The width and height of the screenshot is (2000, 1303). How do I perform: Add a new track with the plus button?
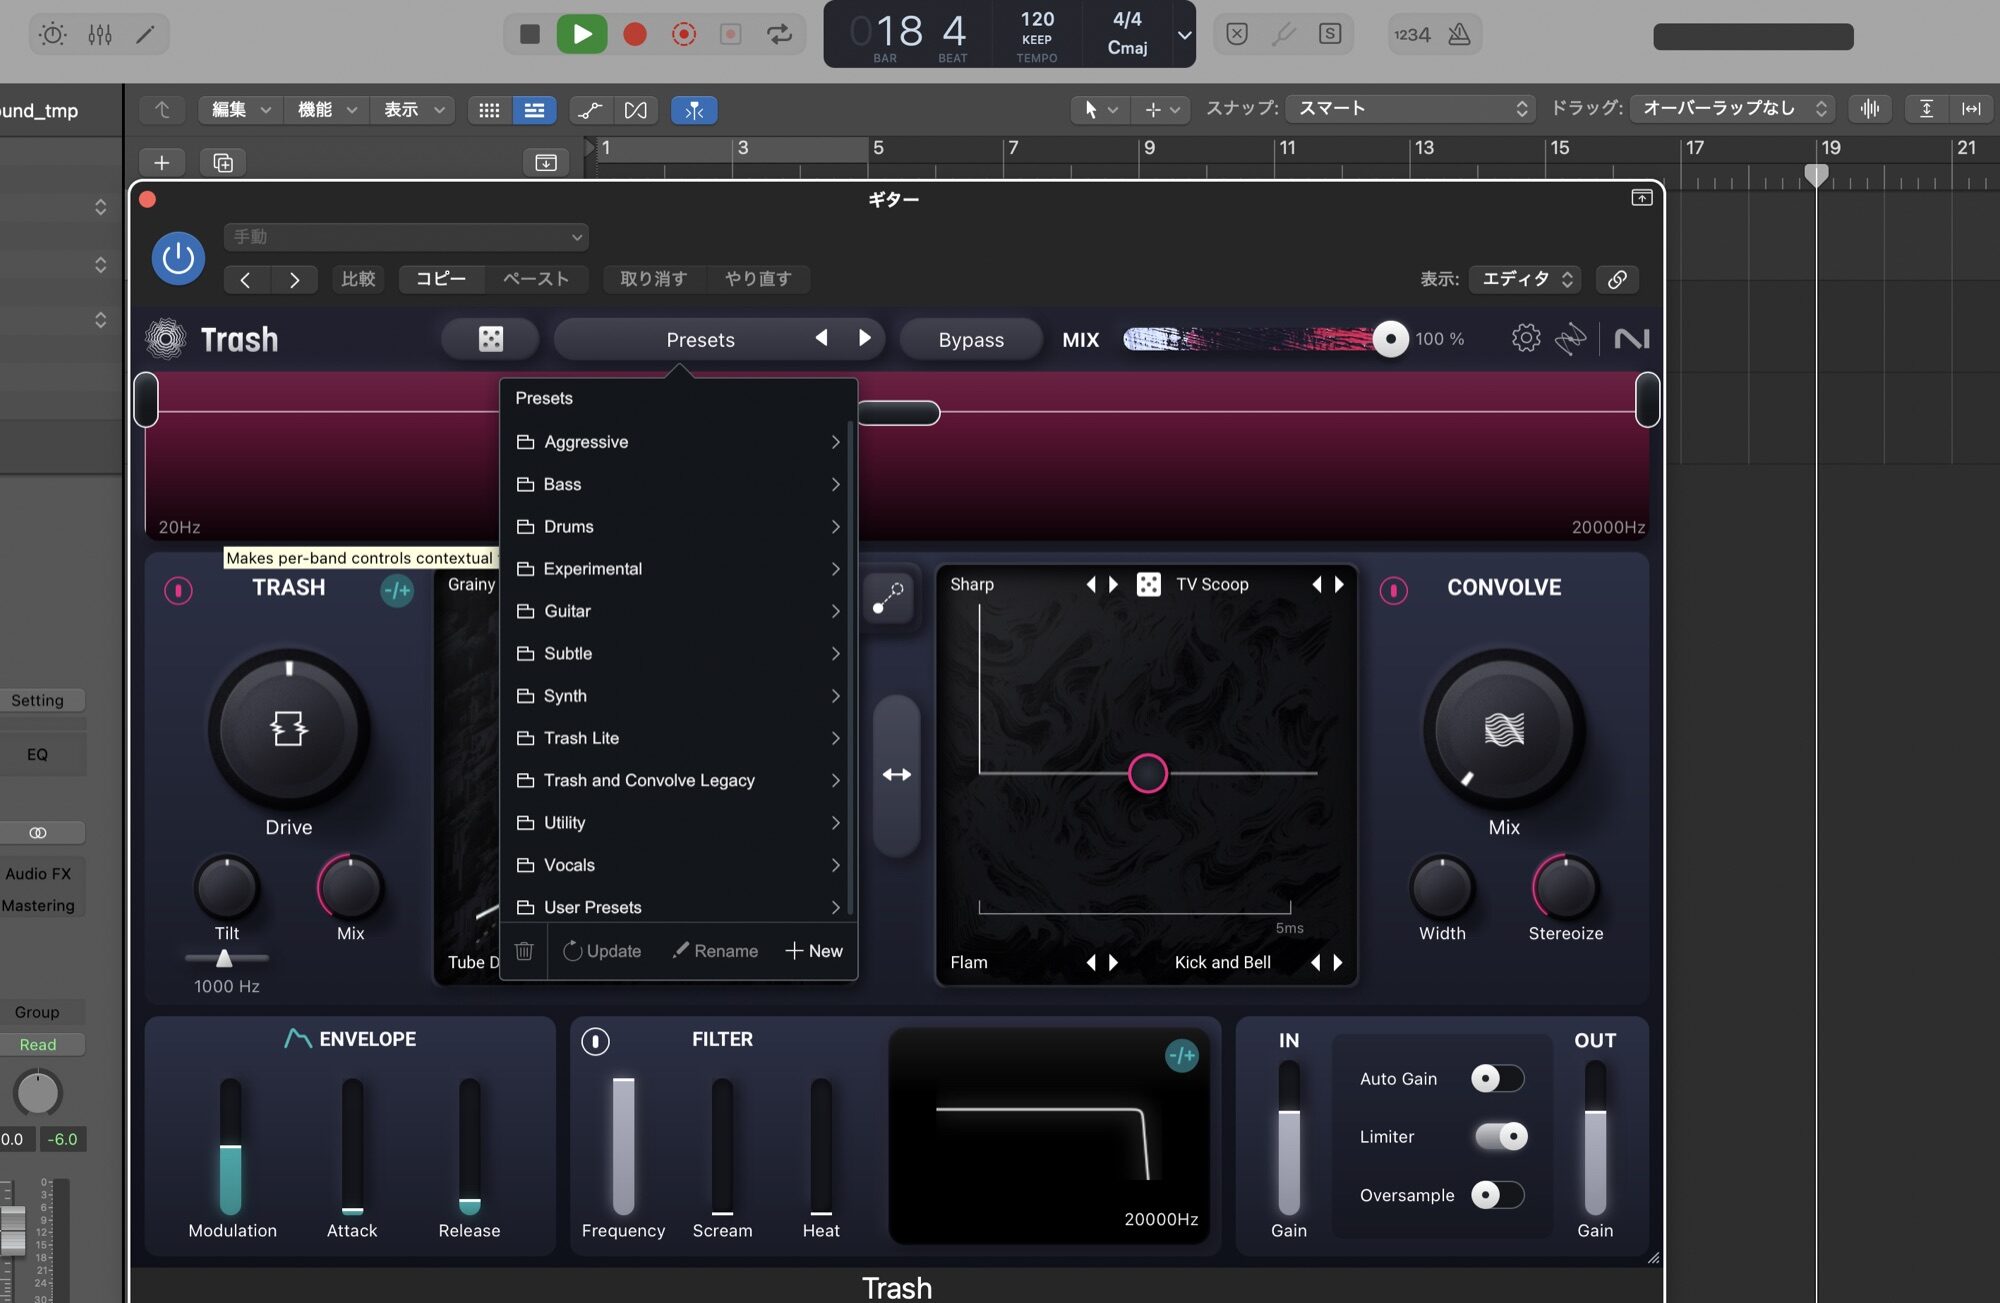(x=162, y=162)
